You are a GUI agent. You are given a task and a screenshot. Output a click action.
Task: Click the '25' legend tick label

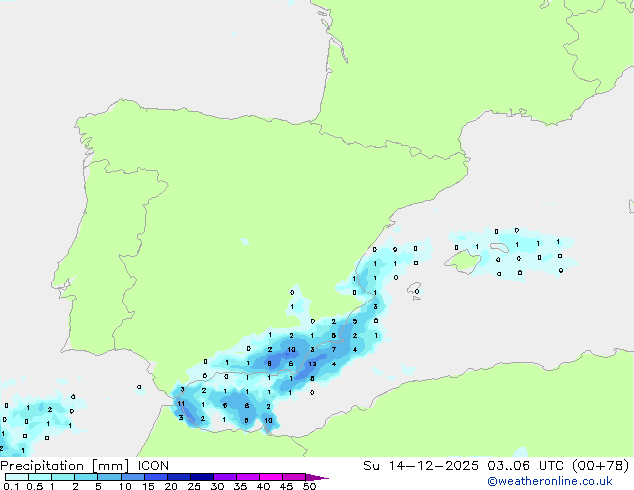pos(194,486)
